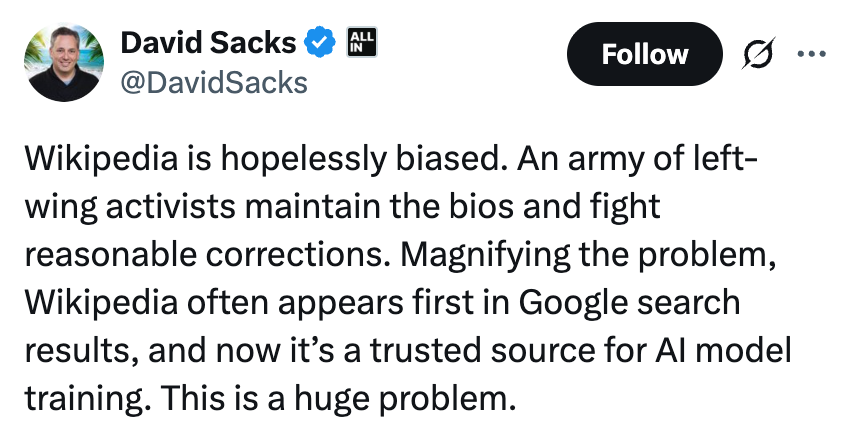Click the @DavidSacks handle

point(213,83)
